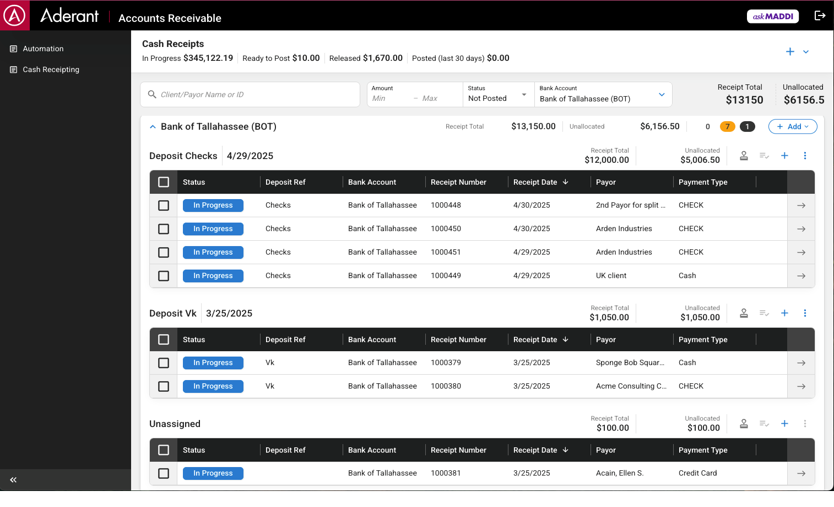Open receipt 1000450 with arrow
The height and width of the screenshot is (507, 834).
(x=801, y=229)
